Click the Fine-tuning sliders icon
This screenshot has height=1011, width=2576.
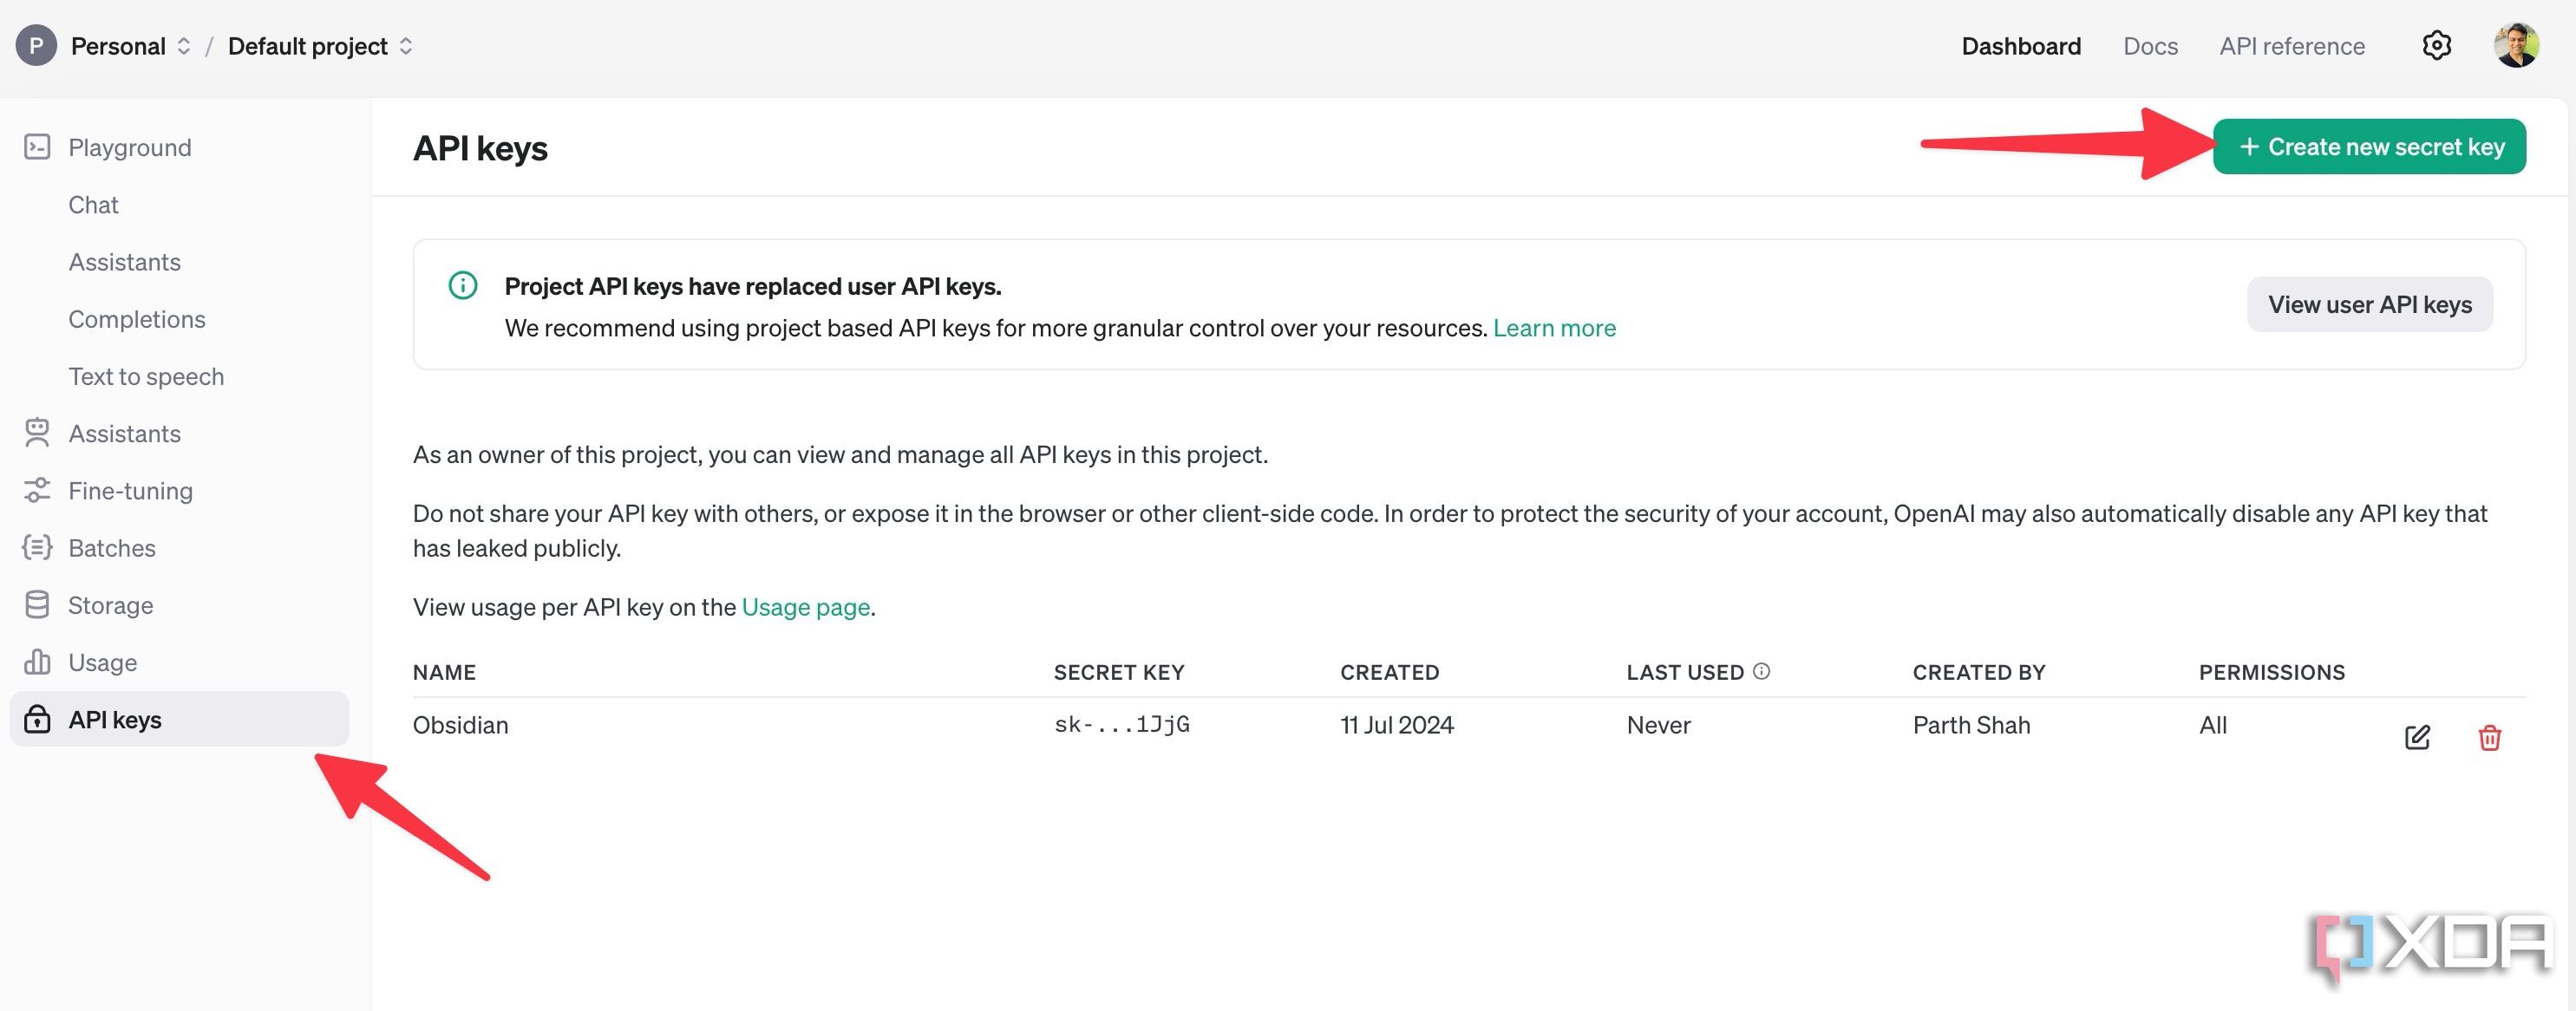point(37,490)
